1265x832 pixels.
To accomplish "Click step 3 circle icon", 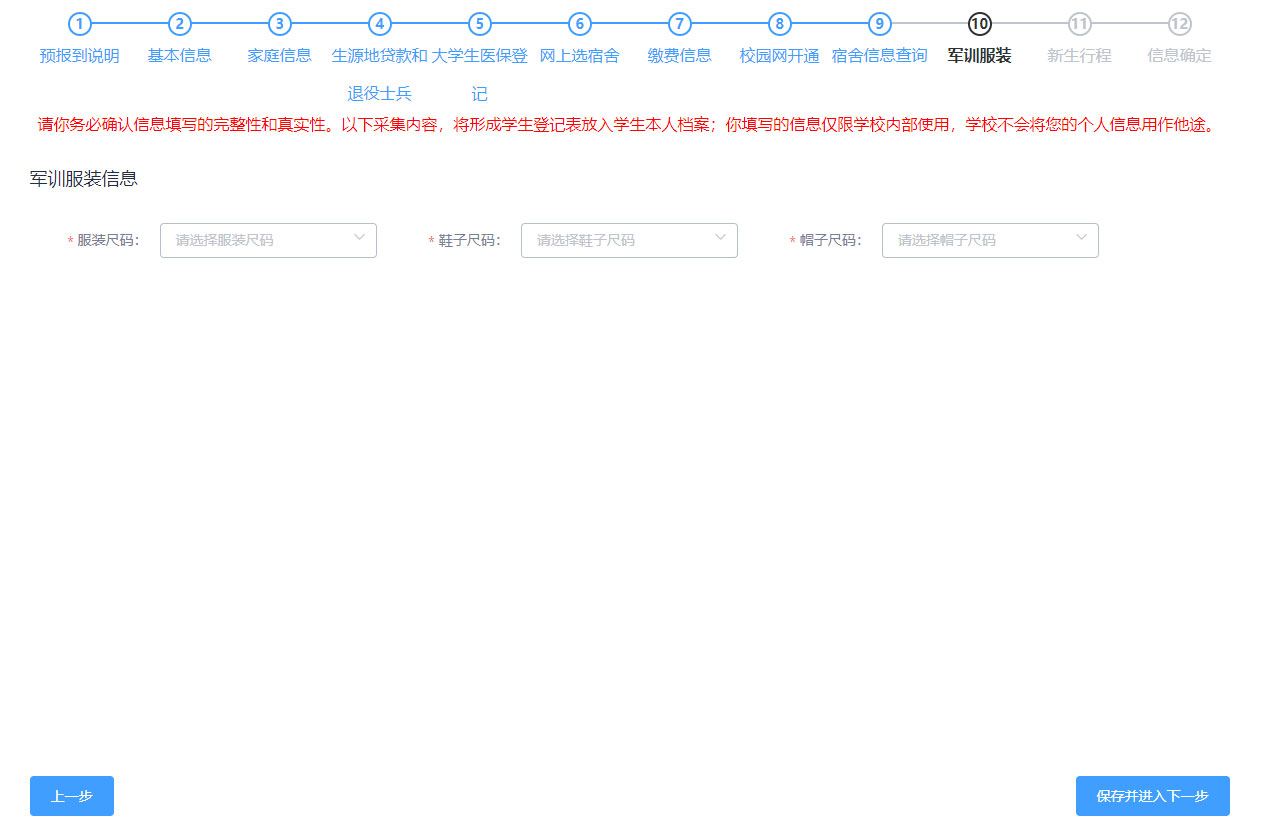I will click(x=280, y=24).
